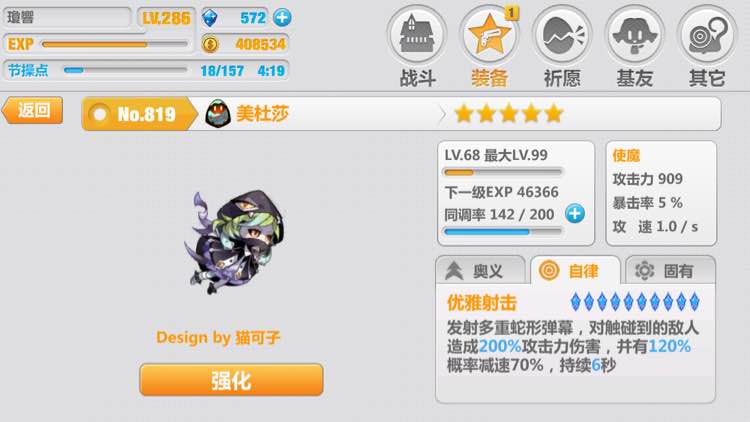Switch to the 自律 skill tab
This screenshot has height=422, width=750.
tap(575, 271)
